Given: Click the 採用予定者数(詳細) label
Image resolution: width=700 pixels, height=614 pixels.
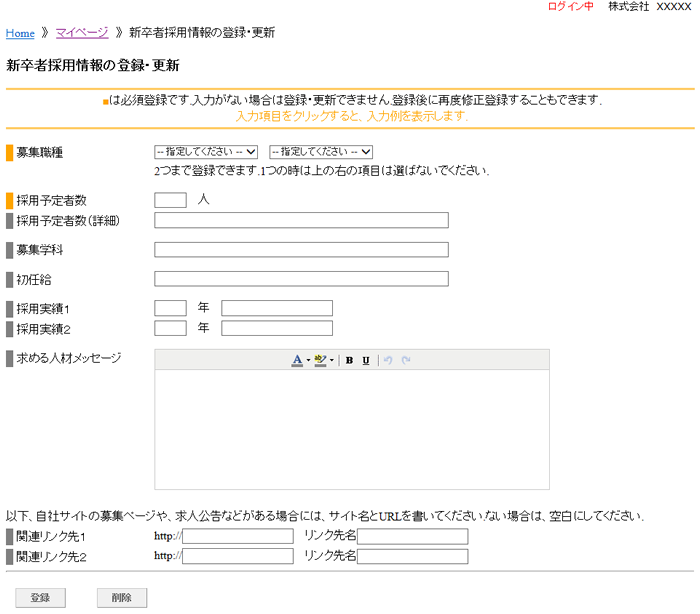Looking at the screenshot, I should 68,221.
